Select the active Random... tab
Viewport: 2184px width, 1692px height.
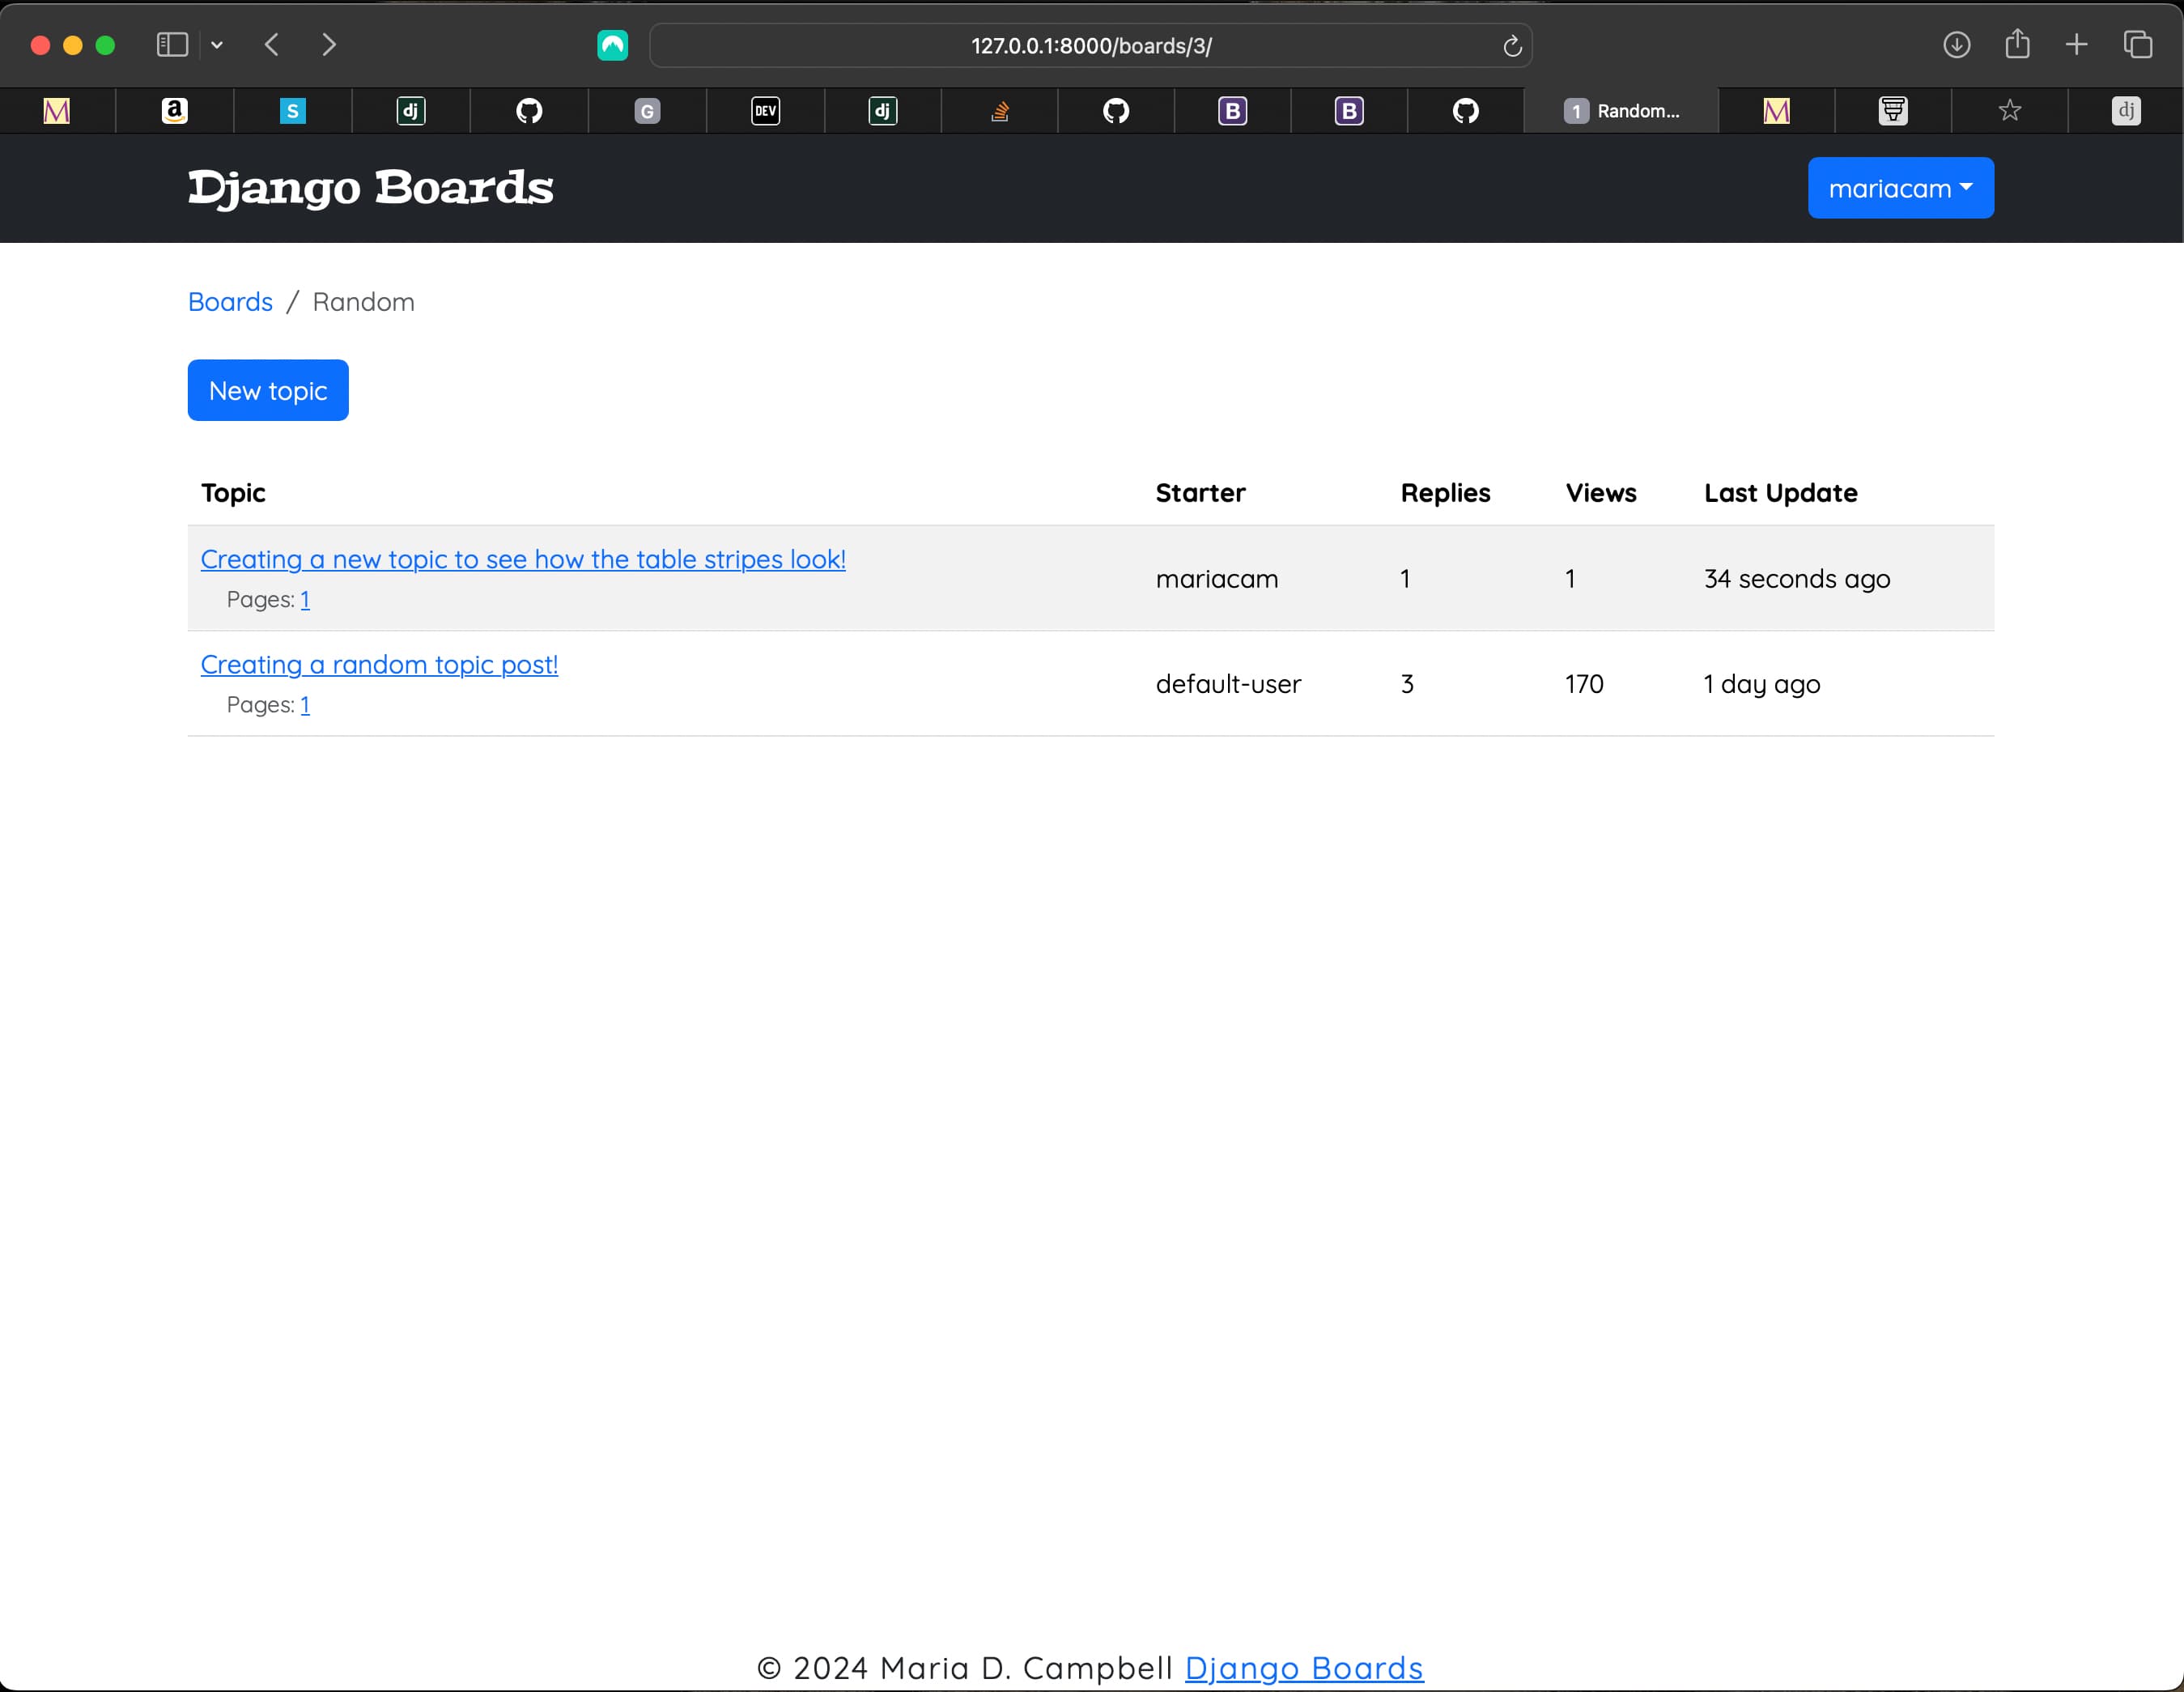(1621, 111)
